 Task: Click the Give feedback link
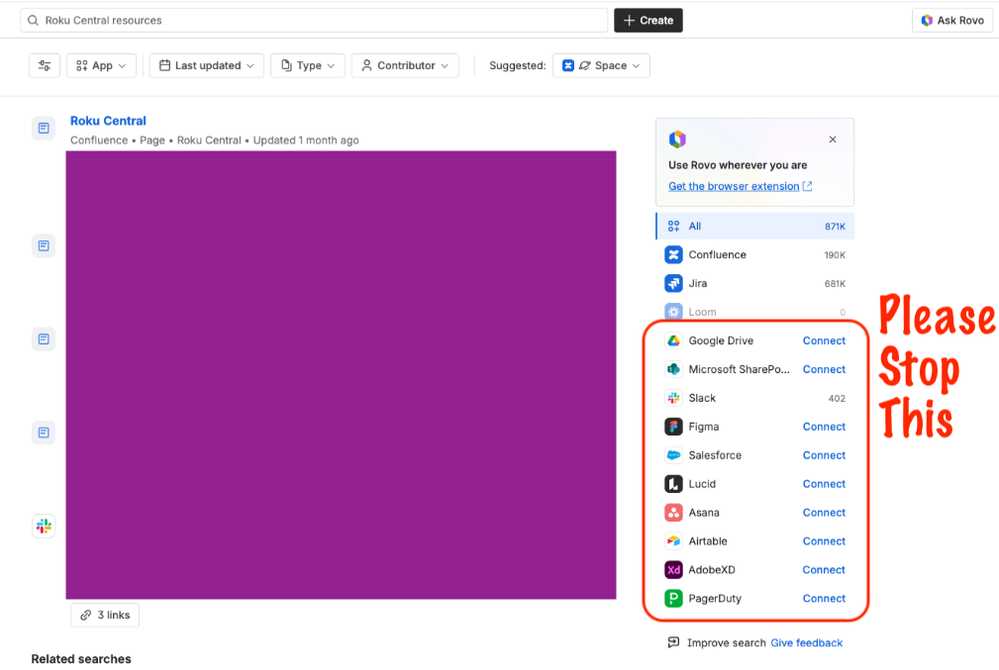click(807, 643)
